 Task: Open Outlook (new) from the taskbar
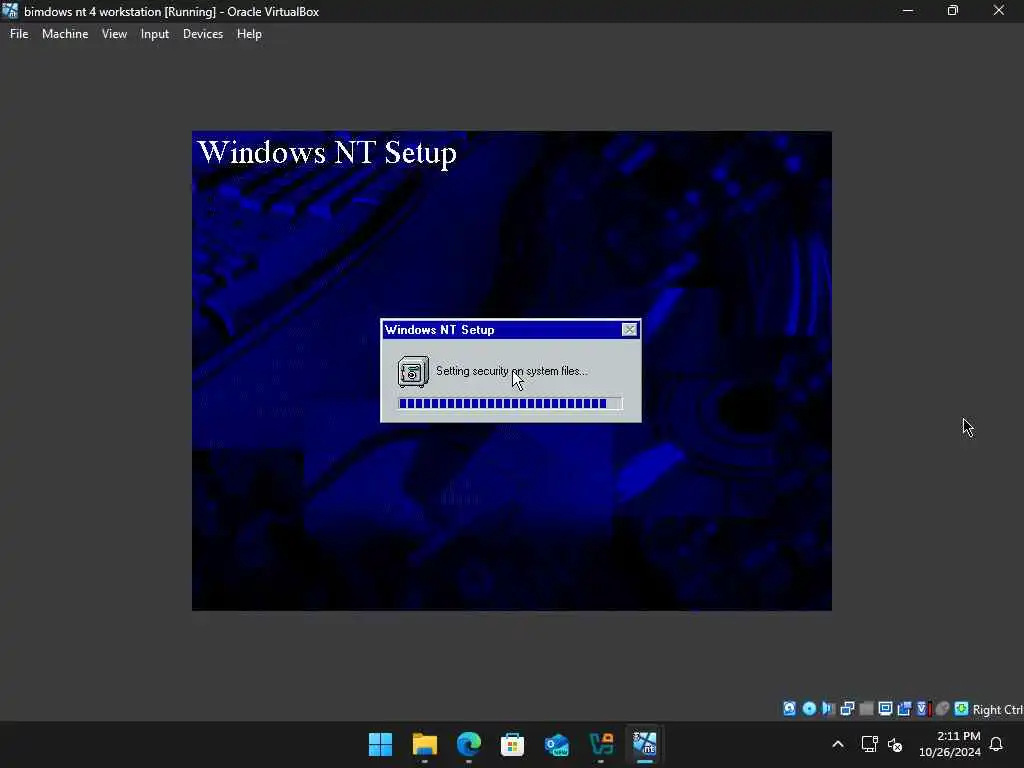click(557, 744)
